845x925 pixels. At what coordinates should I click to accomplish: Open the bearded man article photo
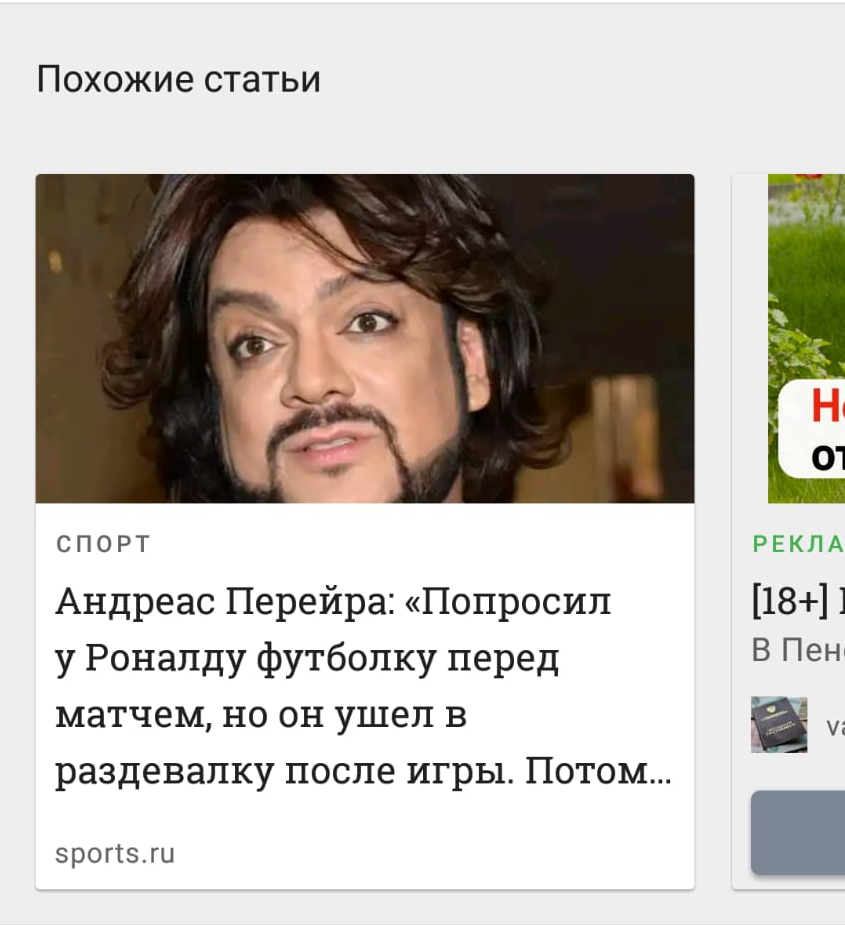tap(365, 339)
